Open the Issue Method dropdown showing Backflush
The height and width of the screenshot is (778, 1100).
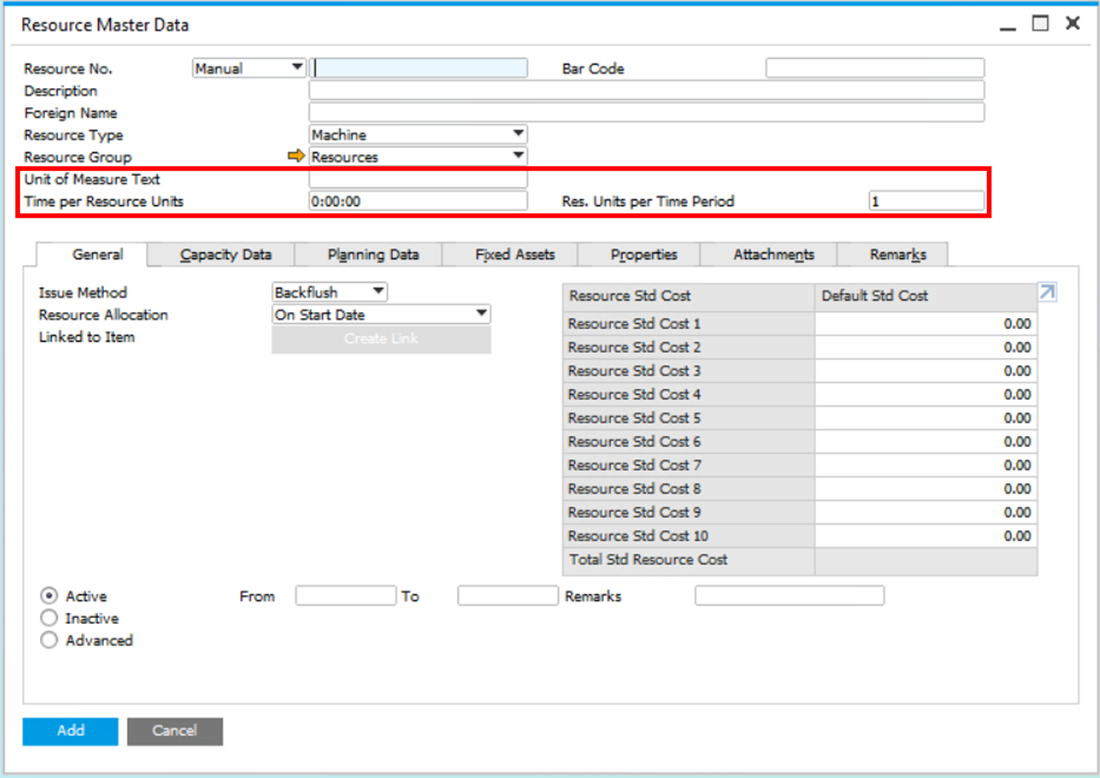pyautogui.click(x=330, y=292)
